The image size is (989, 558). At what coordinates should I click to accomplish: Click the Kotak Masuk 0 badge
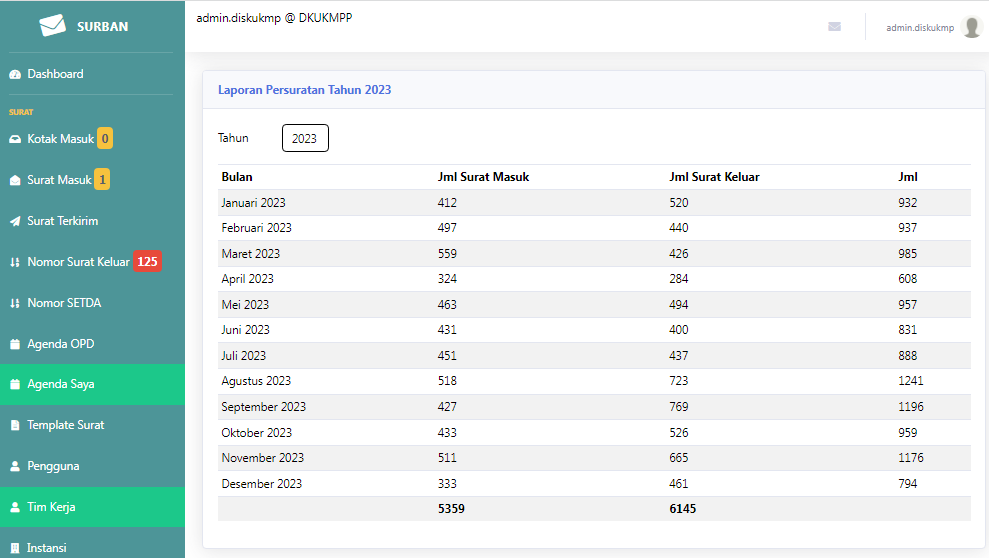click(105, 139)
